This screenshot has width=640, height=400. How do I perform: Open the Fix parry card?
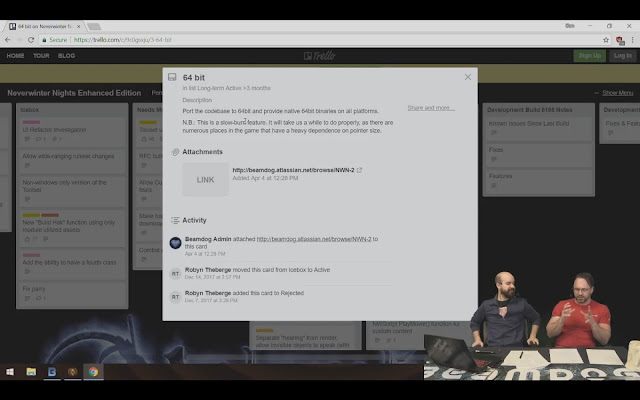pyautogui.click(x=72, y=294)
